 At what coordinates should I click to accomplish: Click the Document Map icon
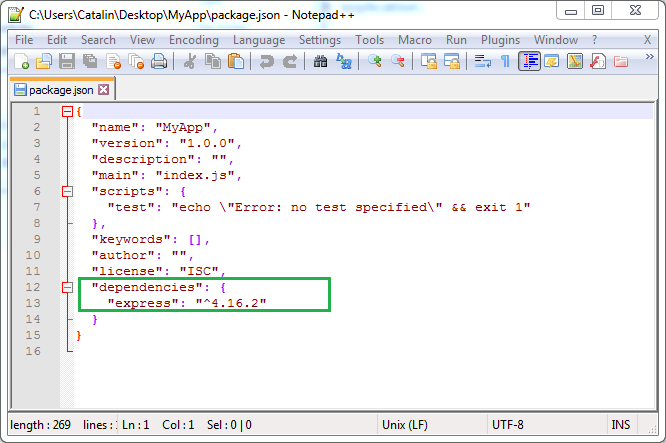575,61
